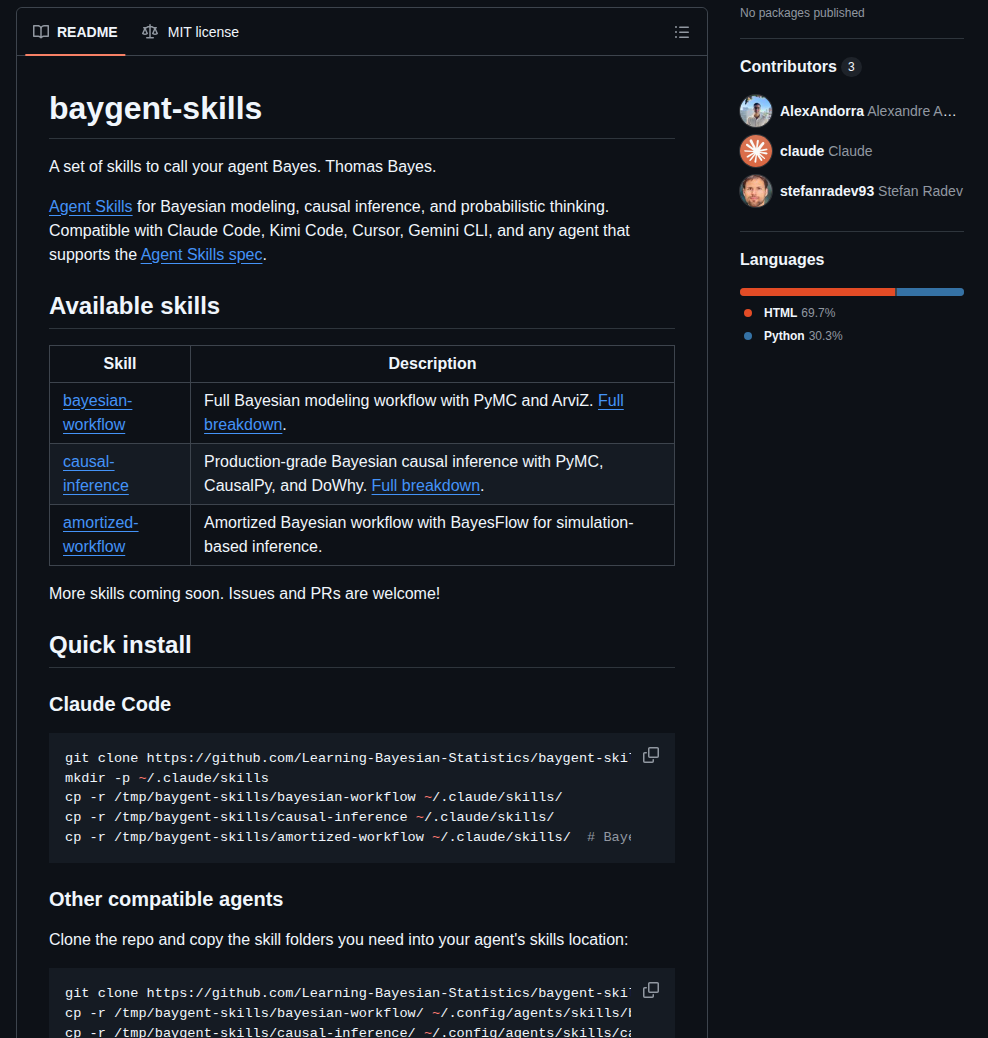Image resolution: width=988 pixels, height=1038 pixels.
Task: Open the README outline list icon
Action: pyautogui.click(x=681, y=32)
